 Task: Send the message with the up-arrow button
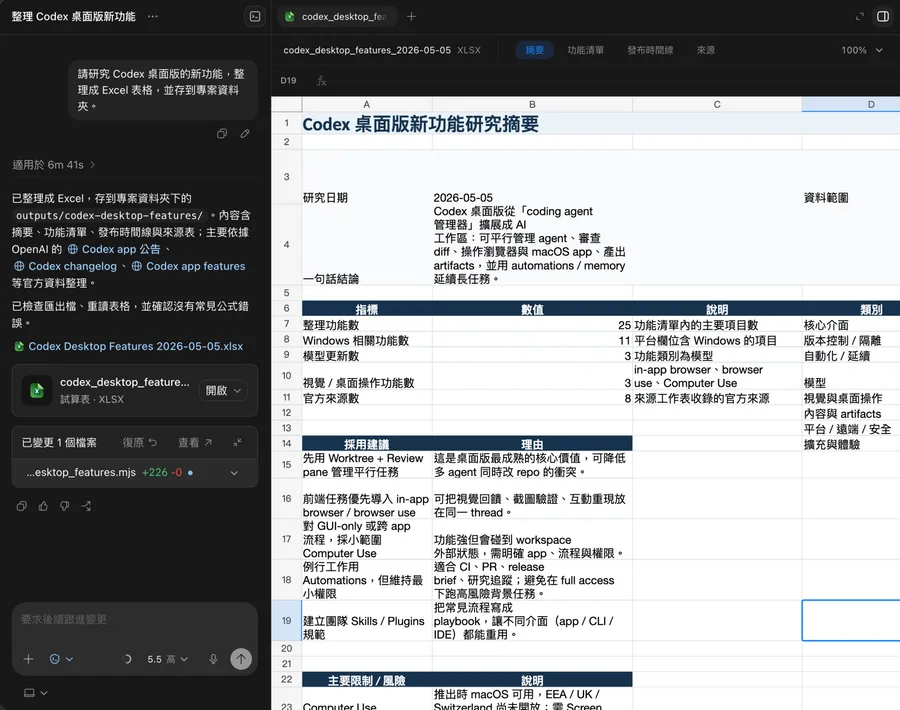pos(241,659)
